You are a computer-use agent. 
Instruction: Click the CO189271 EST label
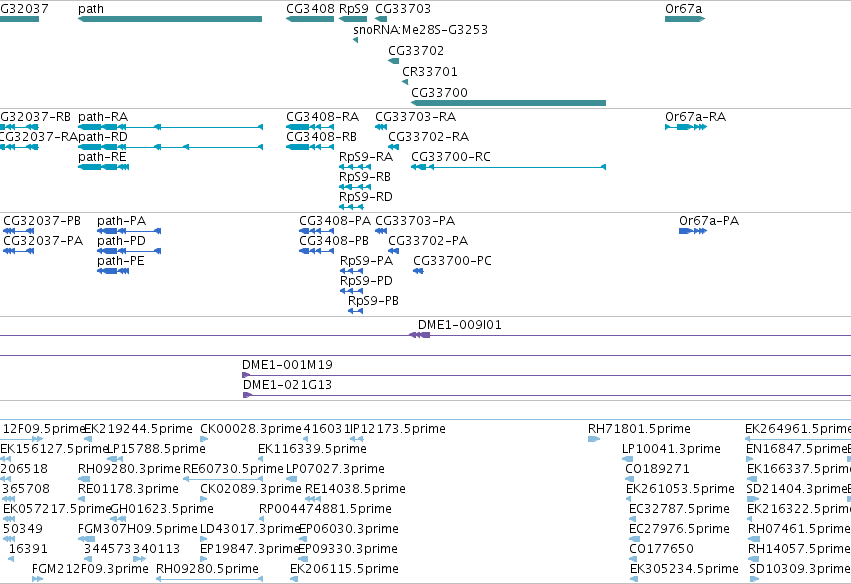(657, 469)
